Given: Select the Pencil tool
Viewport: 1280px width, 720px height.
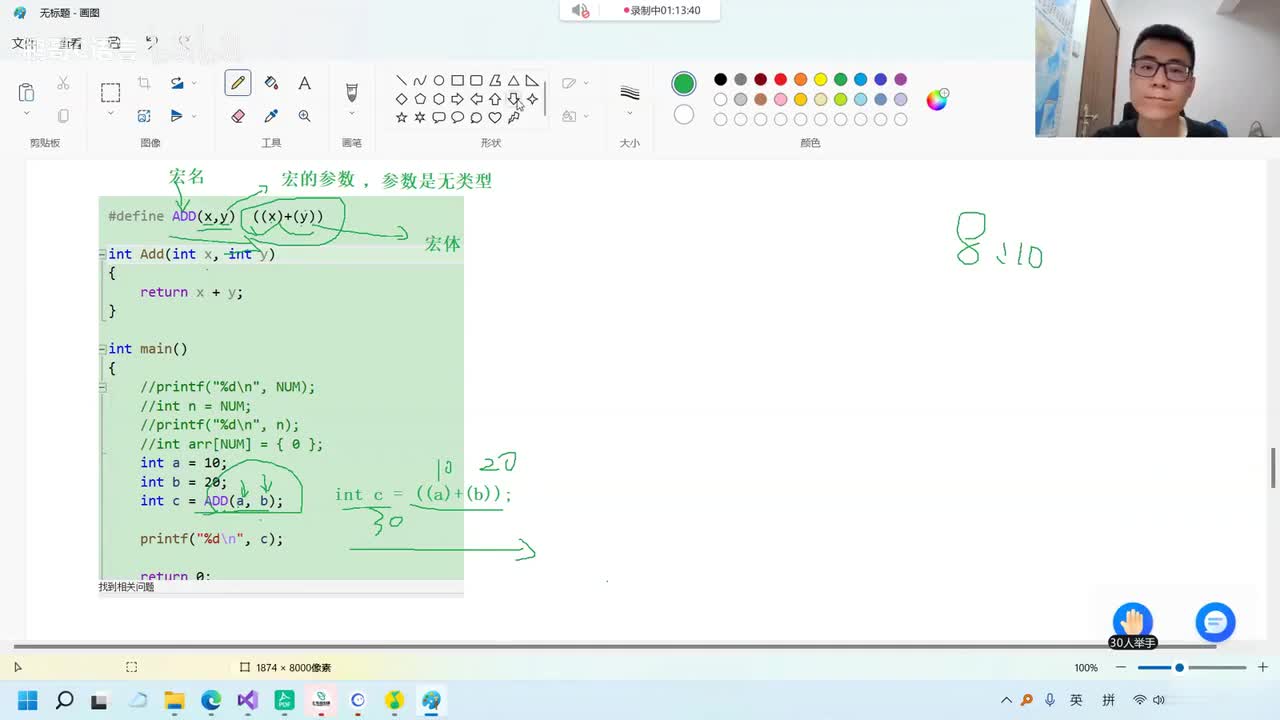Looking at the screenshot, I should pyautogui.click(x=238, y=83).
